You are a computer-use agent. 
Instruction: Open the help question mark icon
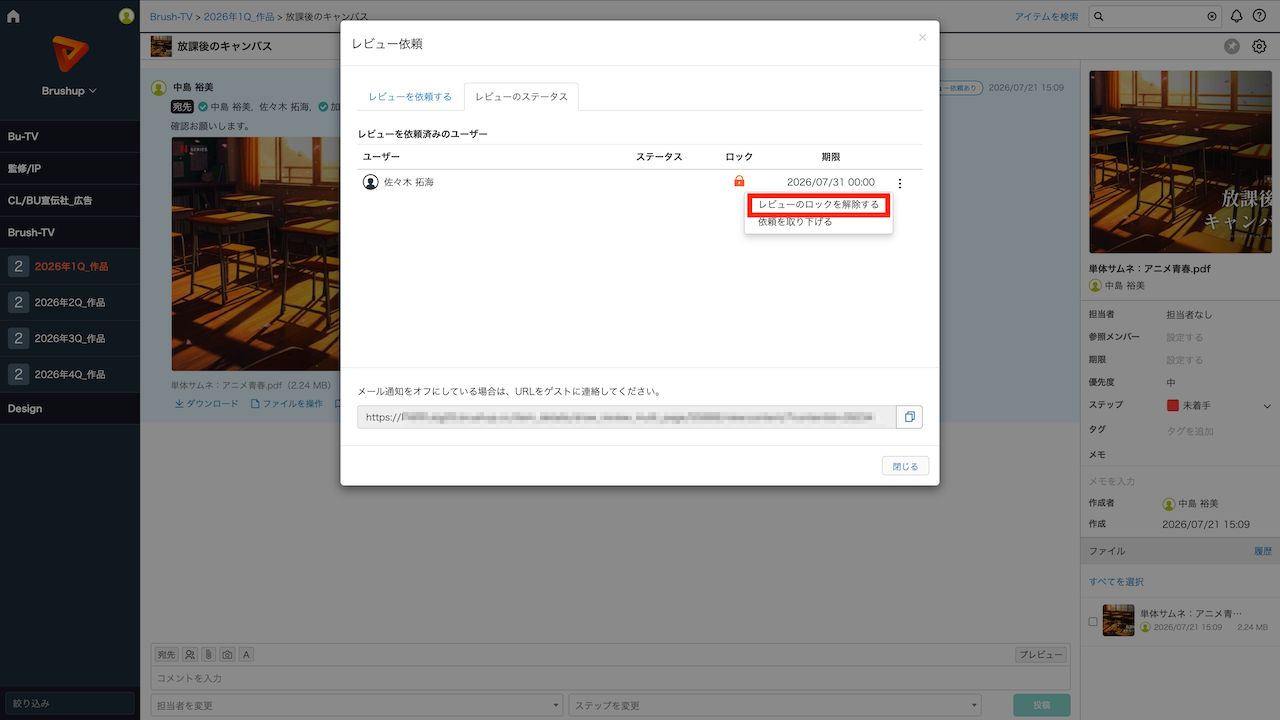pyautogui.click(x=1259, y=16)
